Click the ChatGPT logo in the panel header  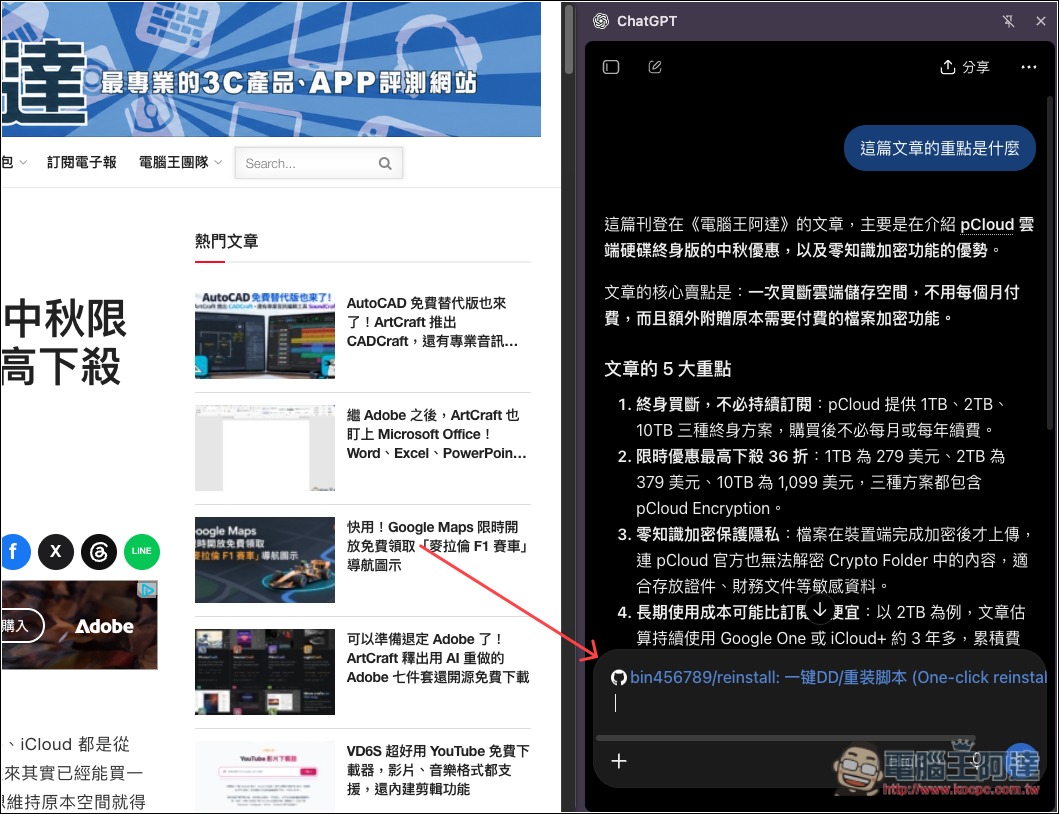click(600, 21)
